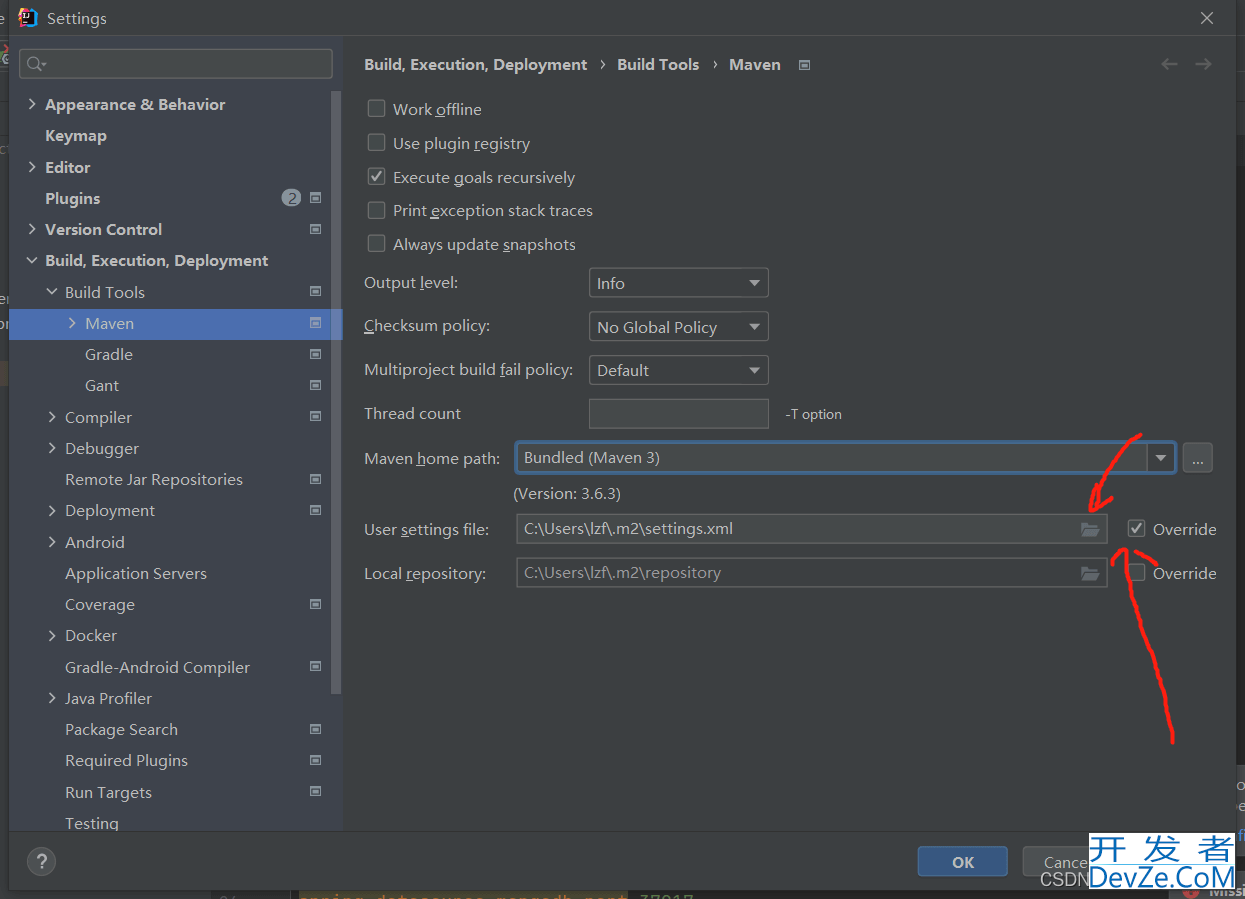Open the Checksum policy dropdown
Screen dimensions: 1245x899
(x=679, y=327)
